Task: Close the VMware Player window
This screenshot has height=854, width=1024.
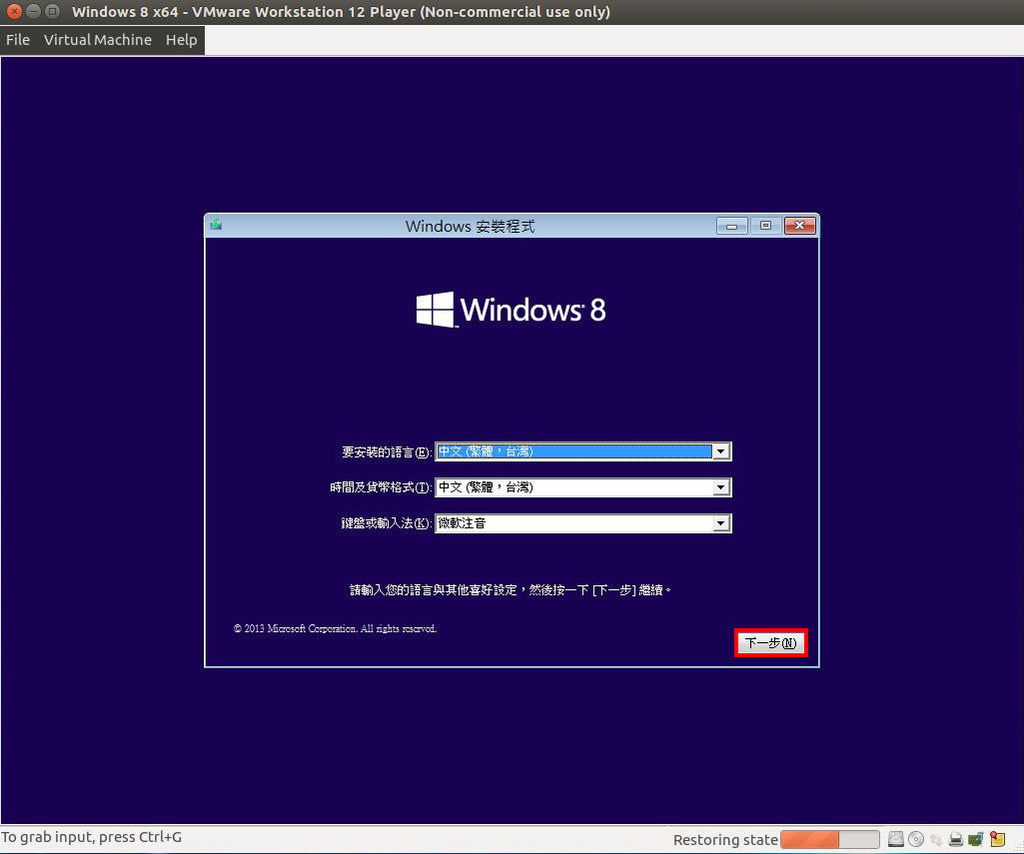Action: [x=14, y=12]
